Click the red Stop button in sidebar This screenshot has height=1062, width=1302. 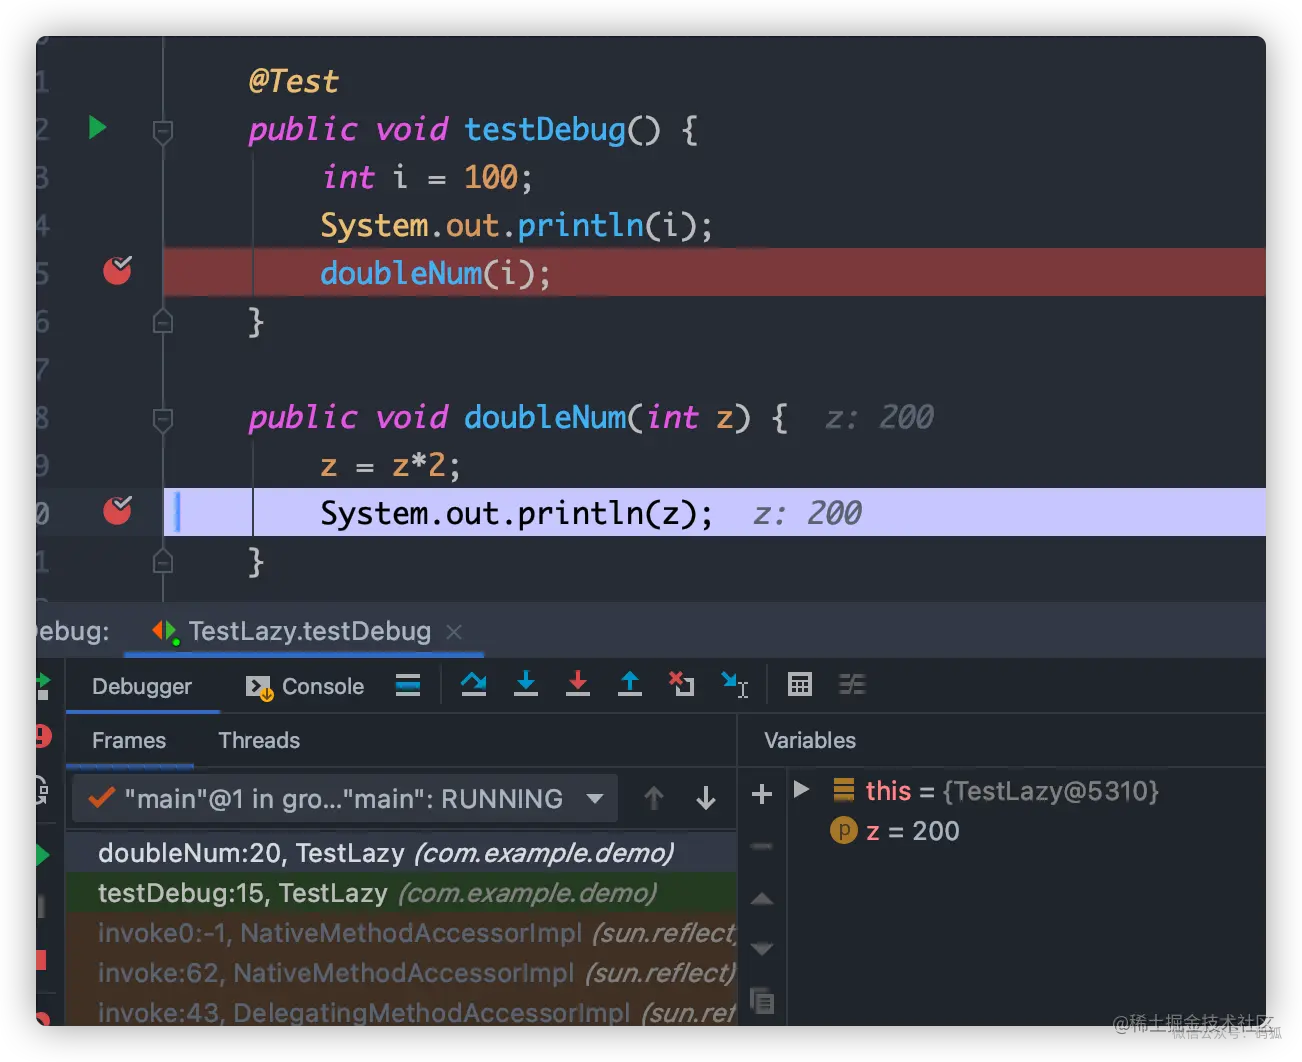click(x=41, y=960)
